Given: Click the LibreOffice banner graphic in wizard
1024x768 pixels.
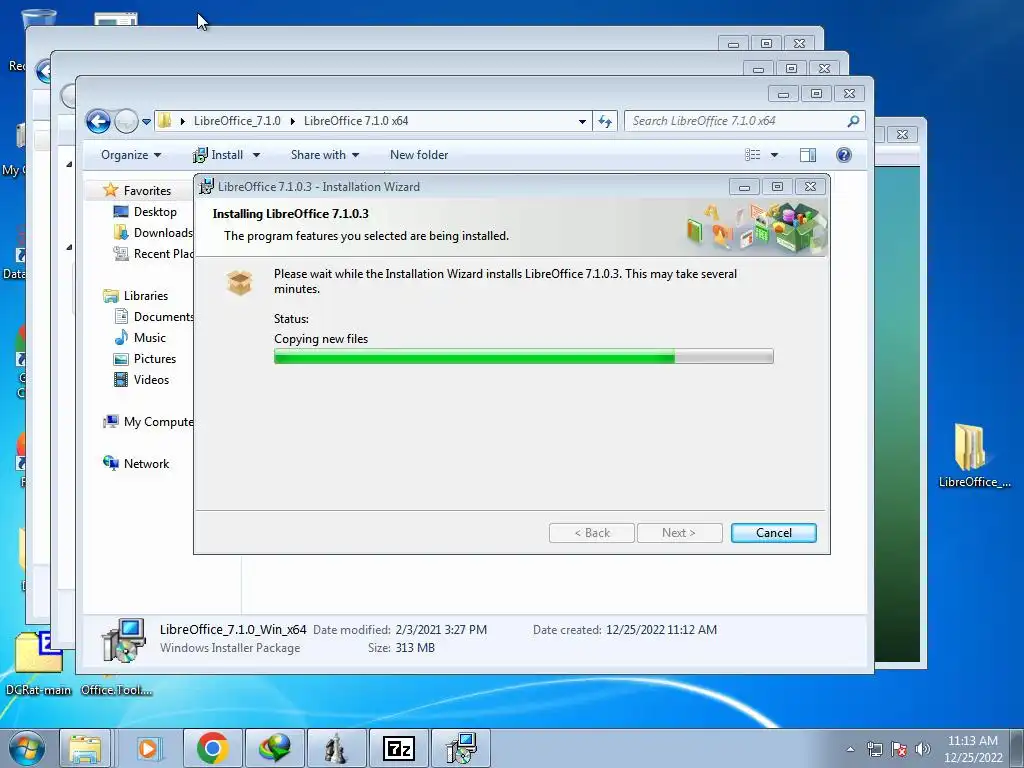Looking at the screenshot, I should click(x=756, y=228).
